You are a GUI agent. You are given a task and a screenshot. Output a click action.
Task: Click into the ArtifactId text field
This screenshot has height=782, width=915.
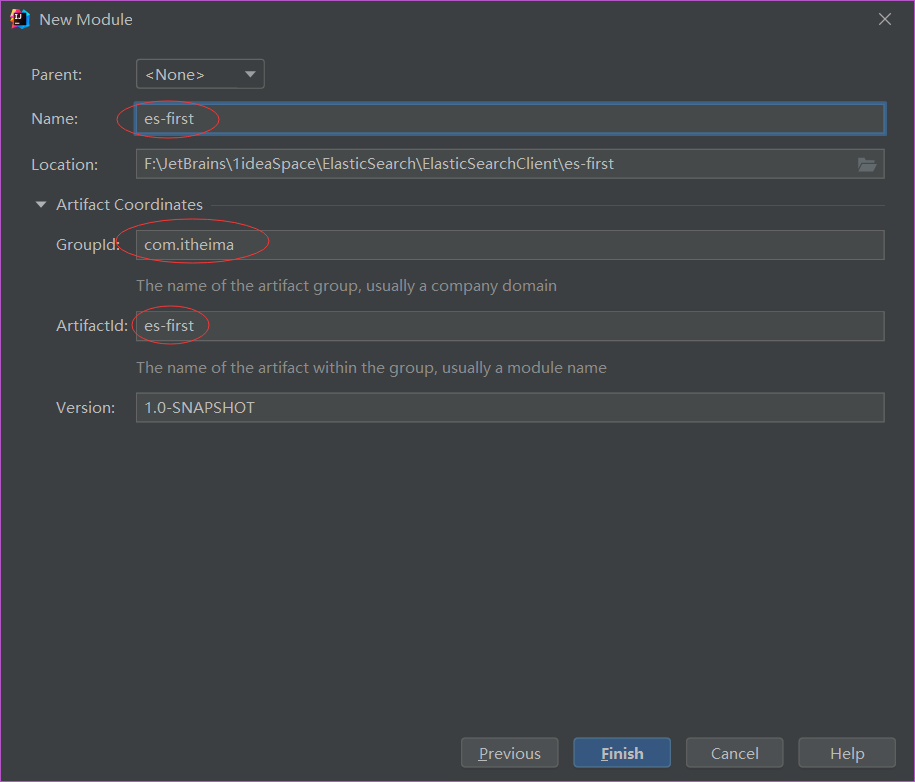(x=510, y=326)
